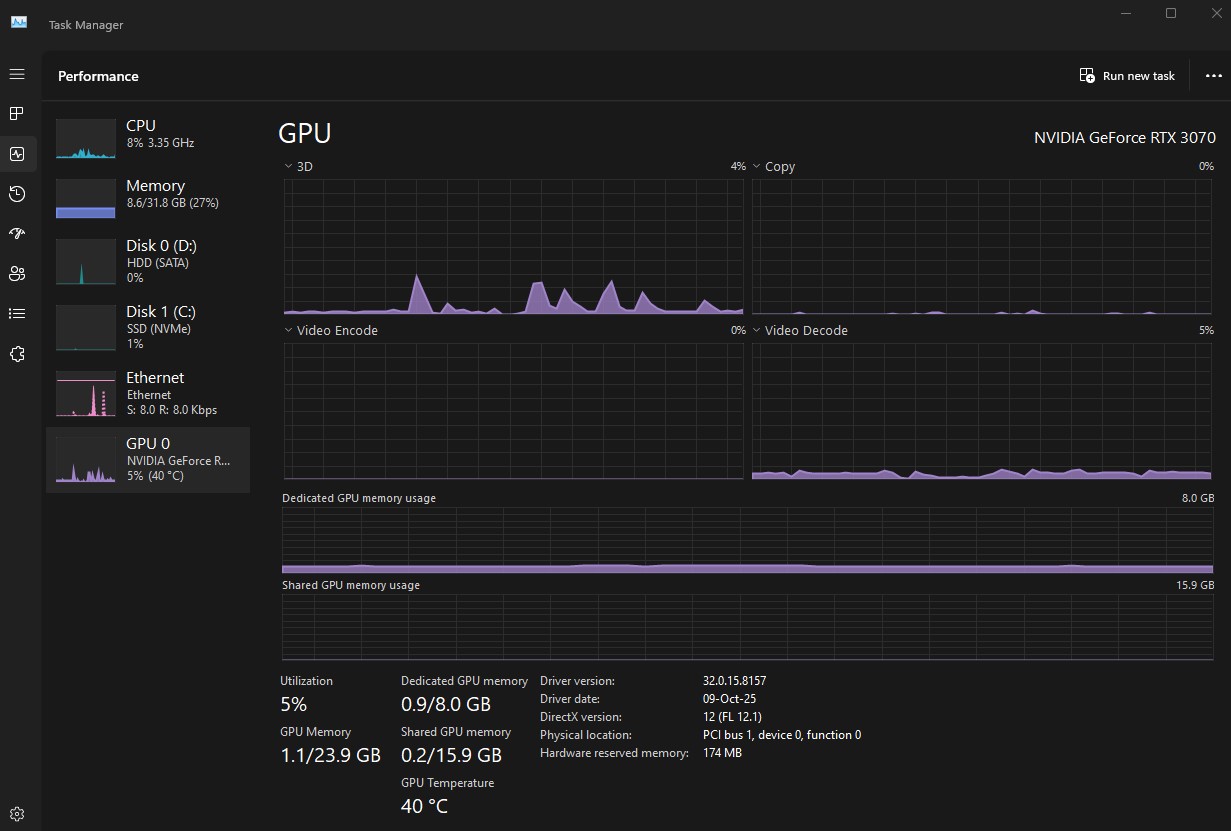
Task: Click the Run new task button
Action: (1127, 76)
